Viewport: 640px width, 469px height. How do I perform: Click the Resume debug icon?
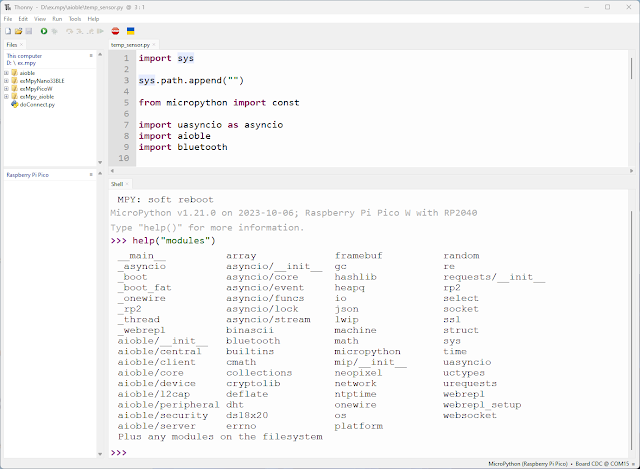pyautogui.click(x=100, y=31)
